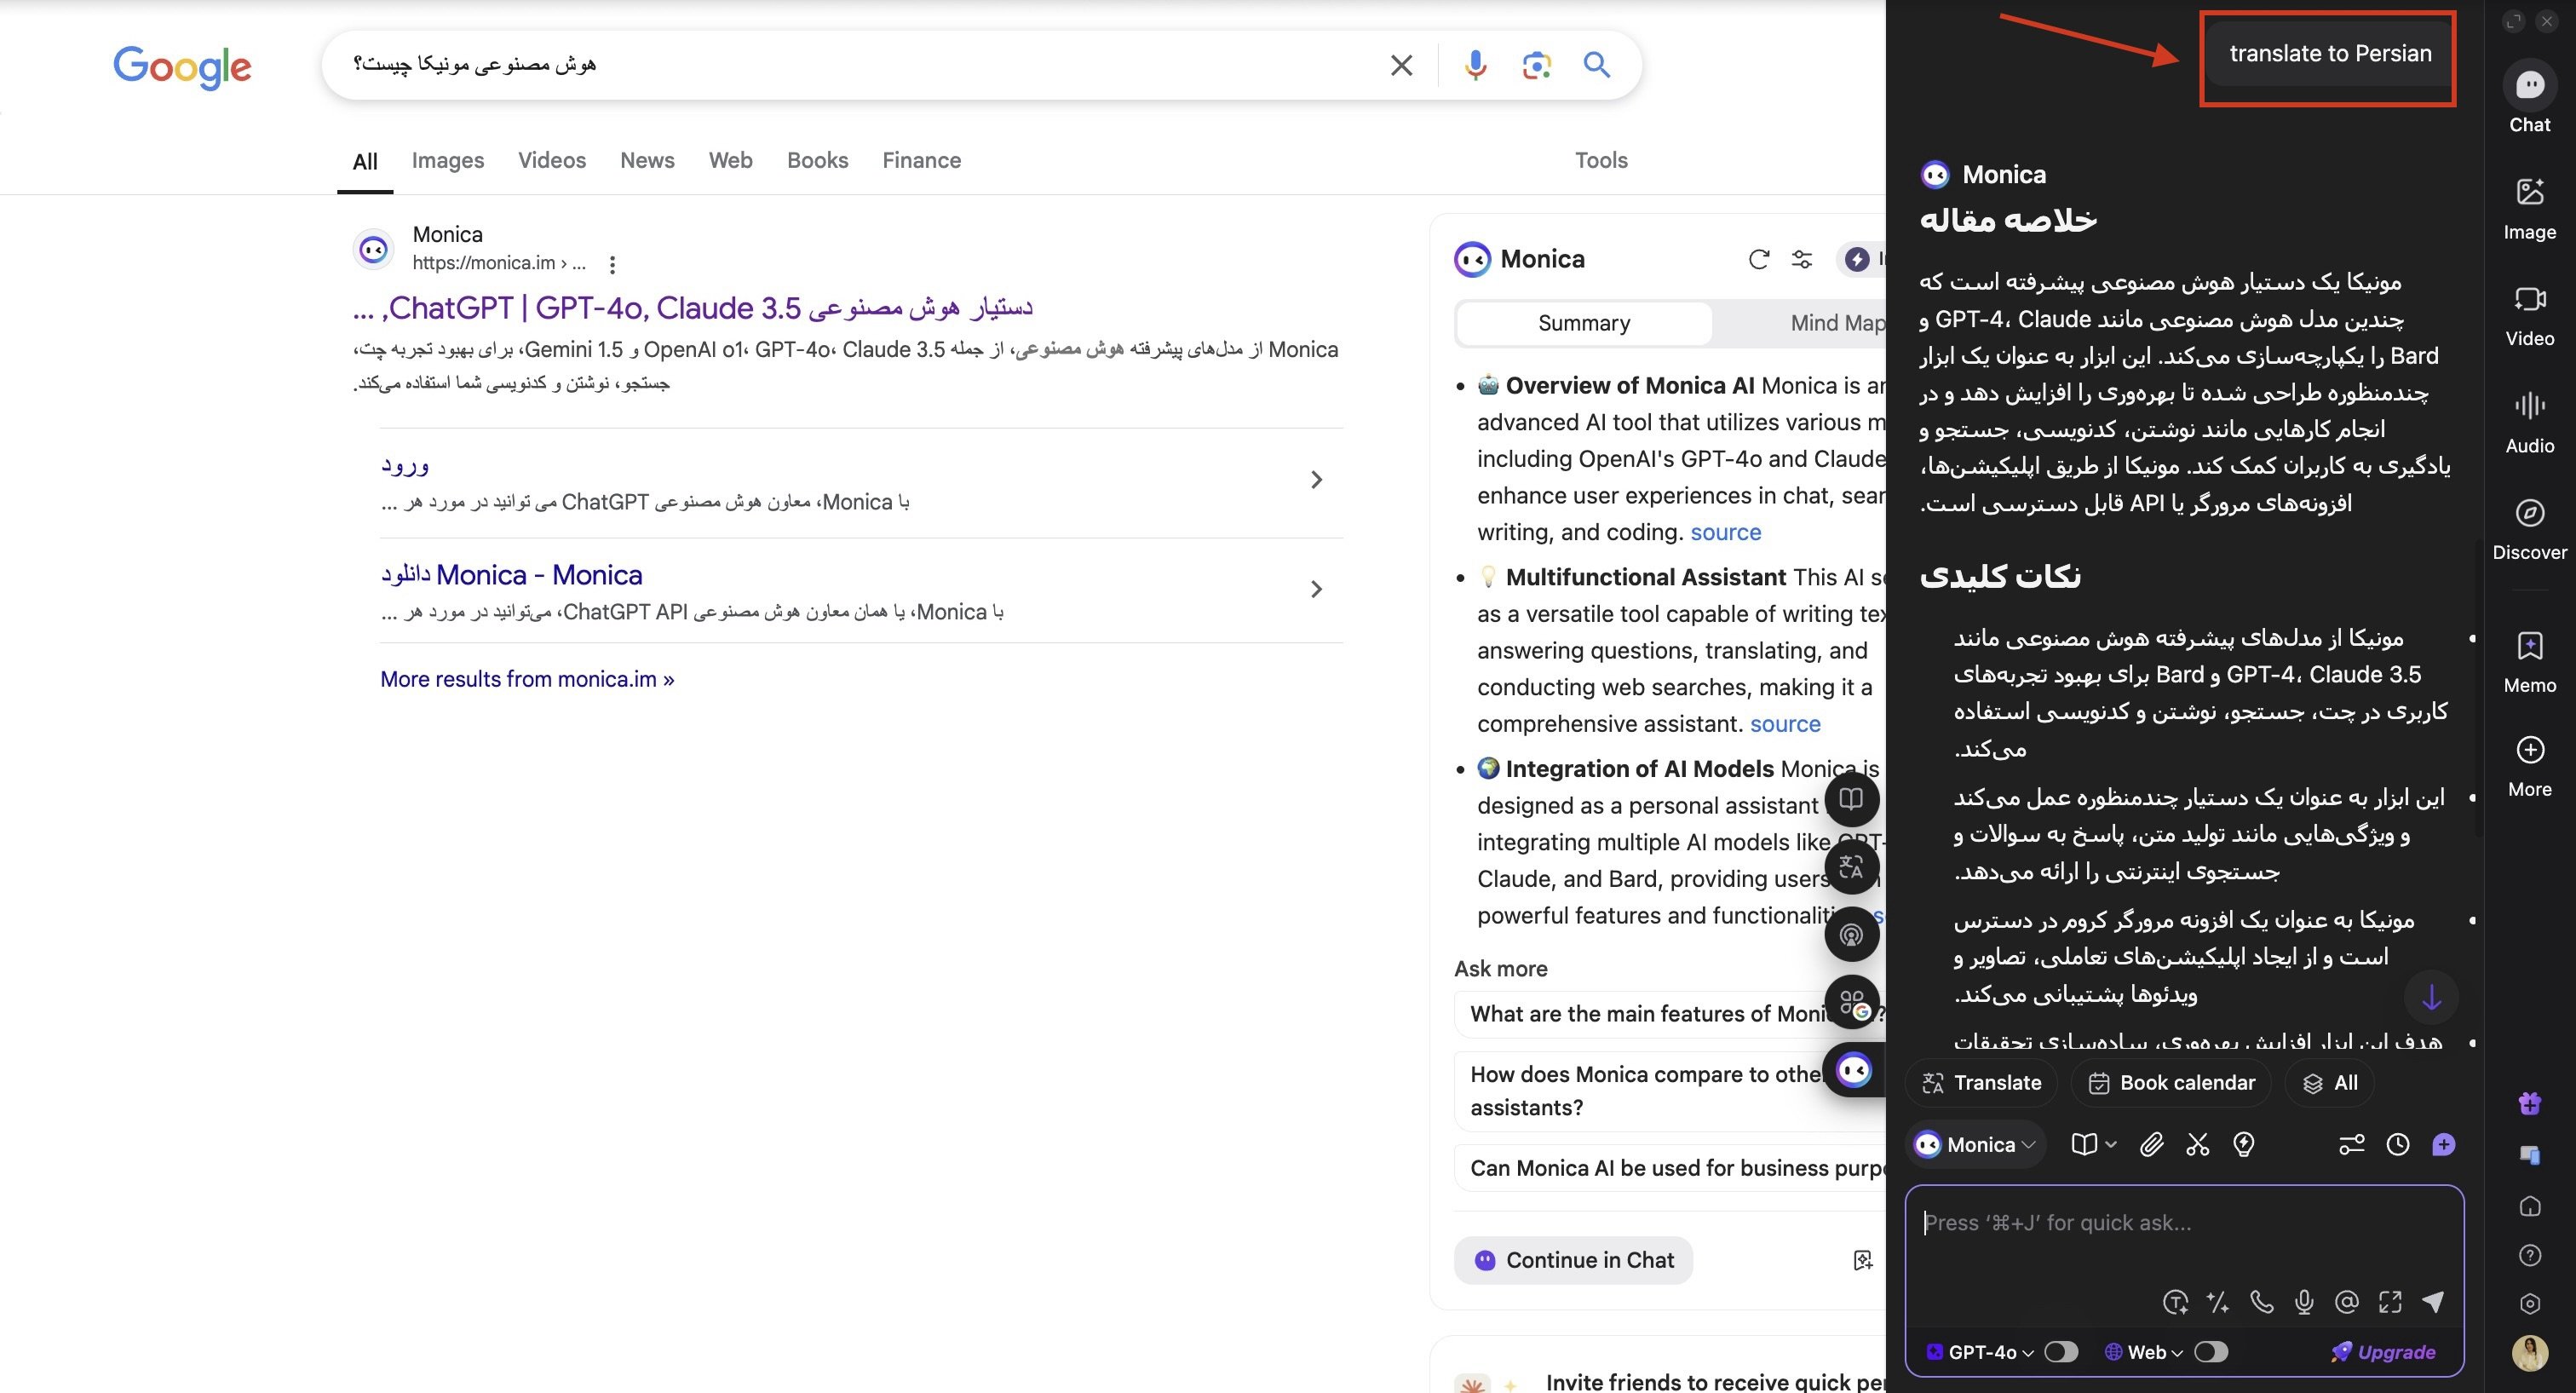
Task: Click Continue in Chat button
Action: (x=1573, y=1260)
